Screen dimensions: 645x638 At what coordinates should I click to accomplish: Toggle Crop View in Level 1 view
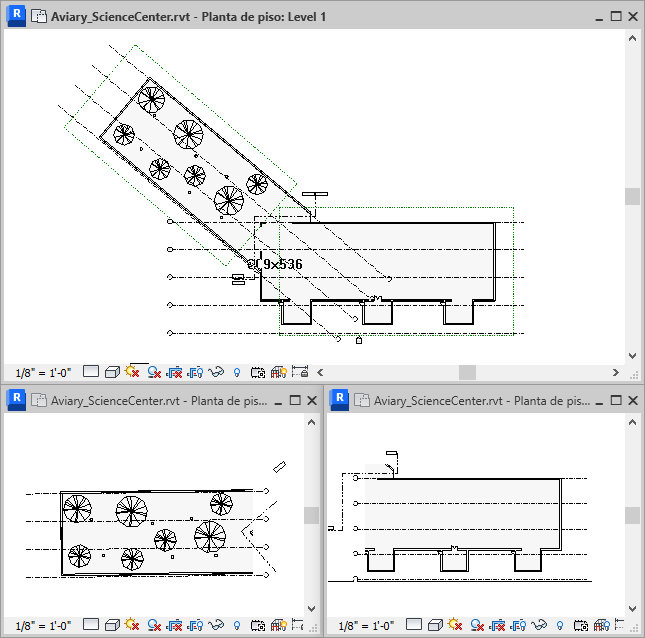coord(175,373)
